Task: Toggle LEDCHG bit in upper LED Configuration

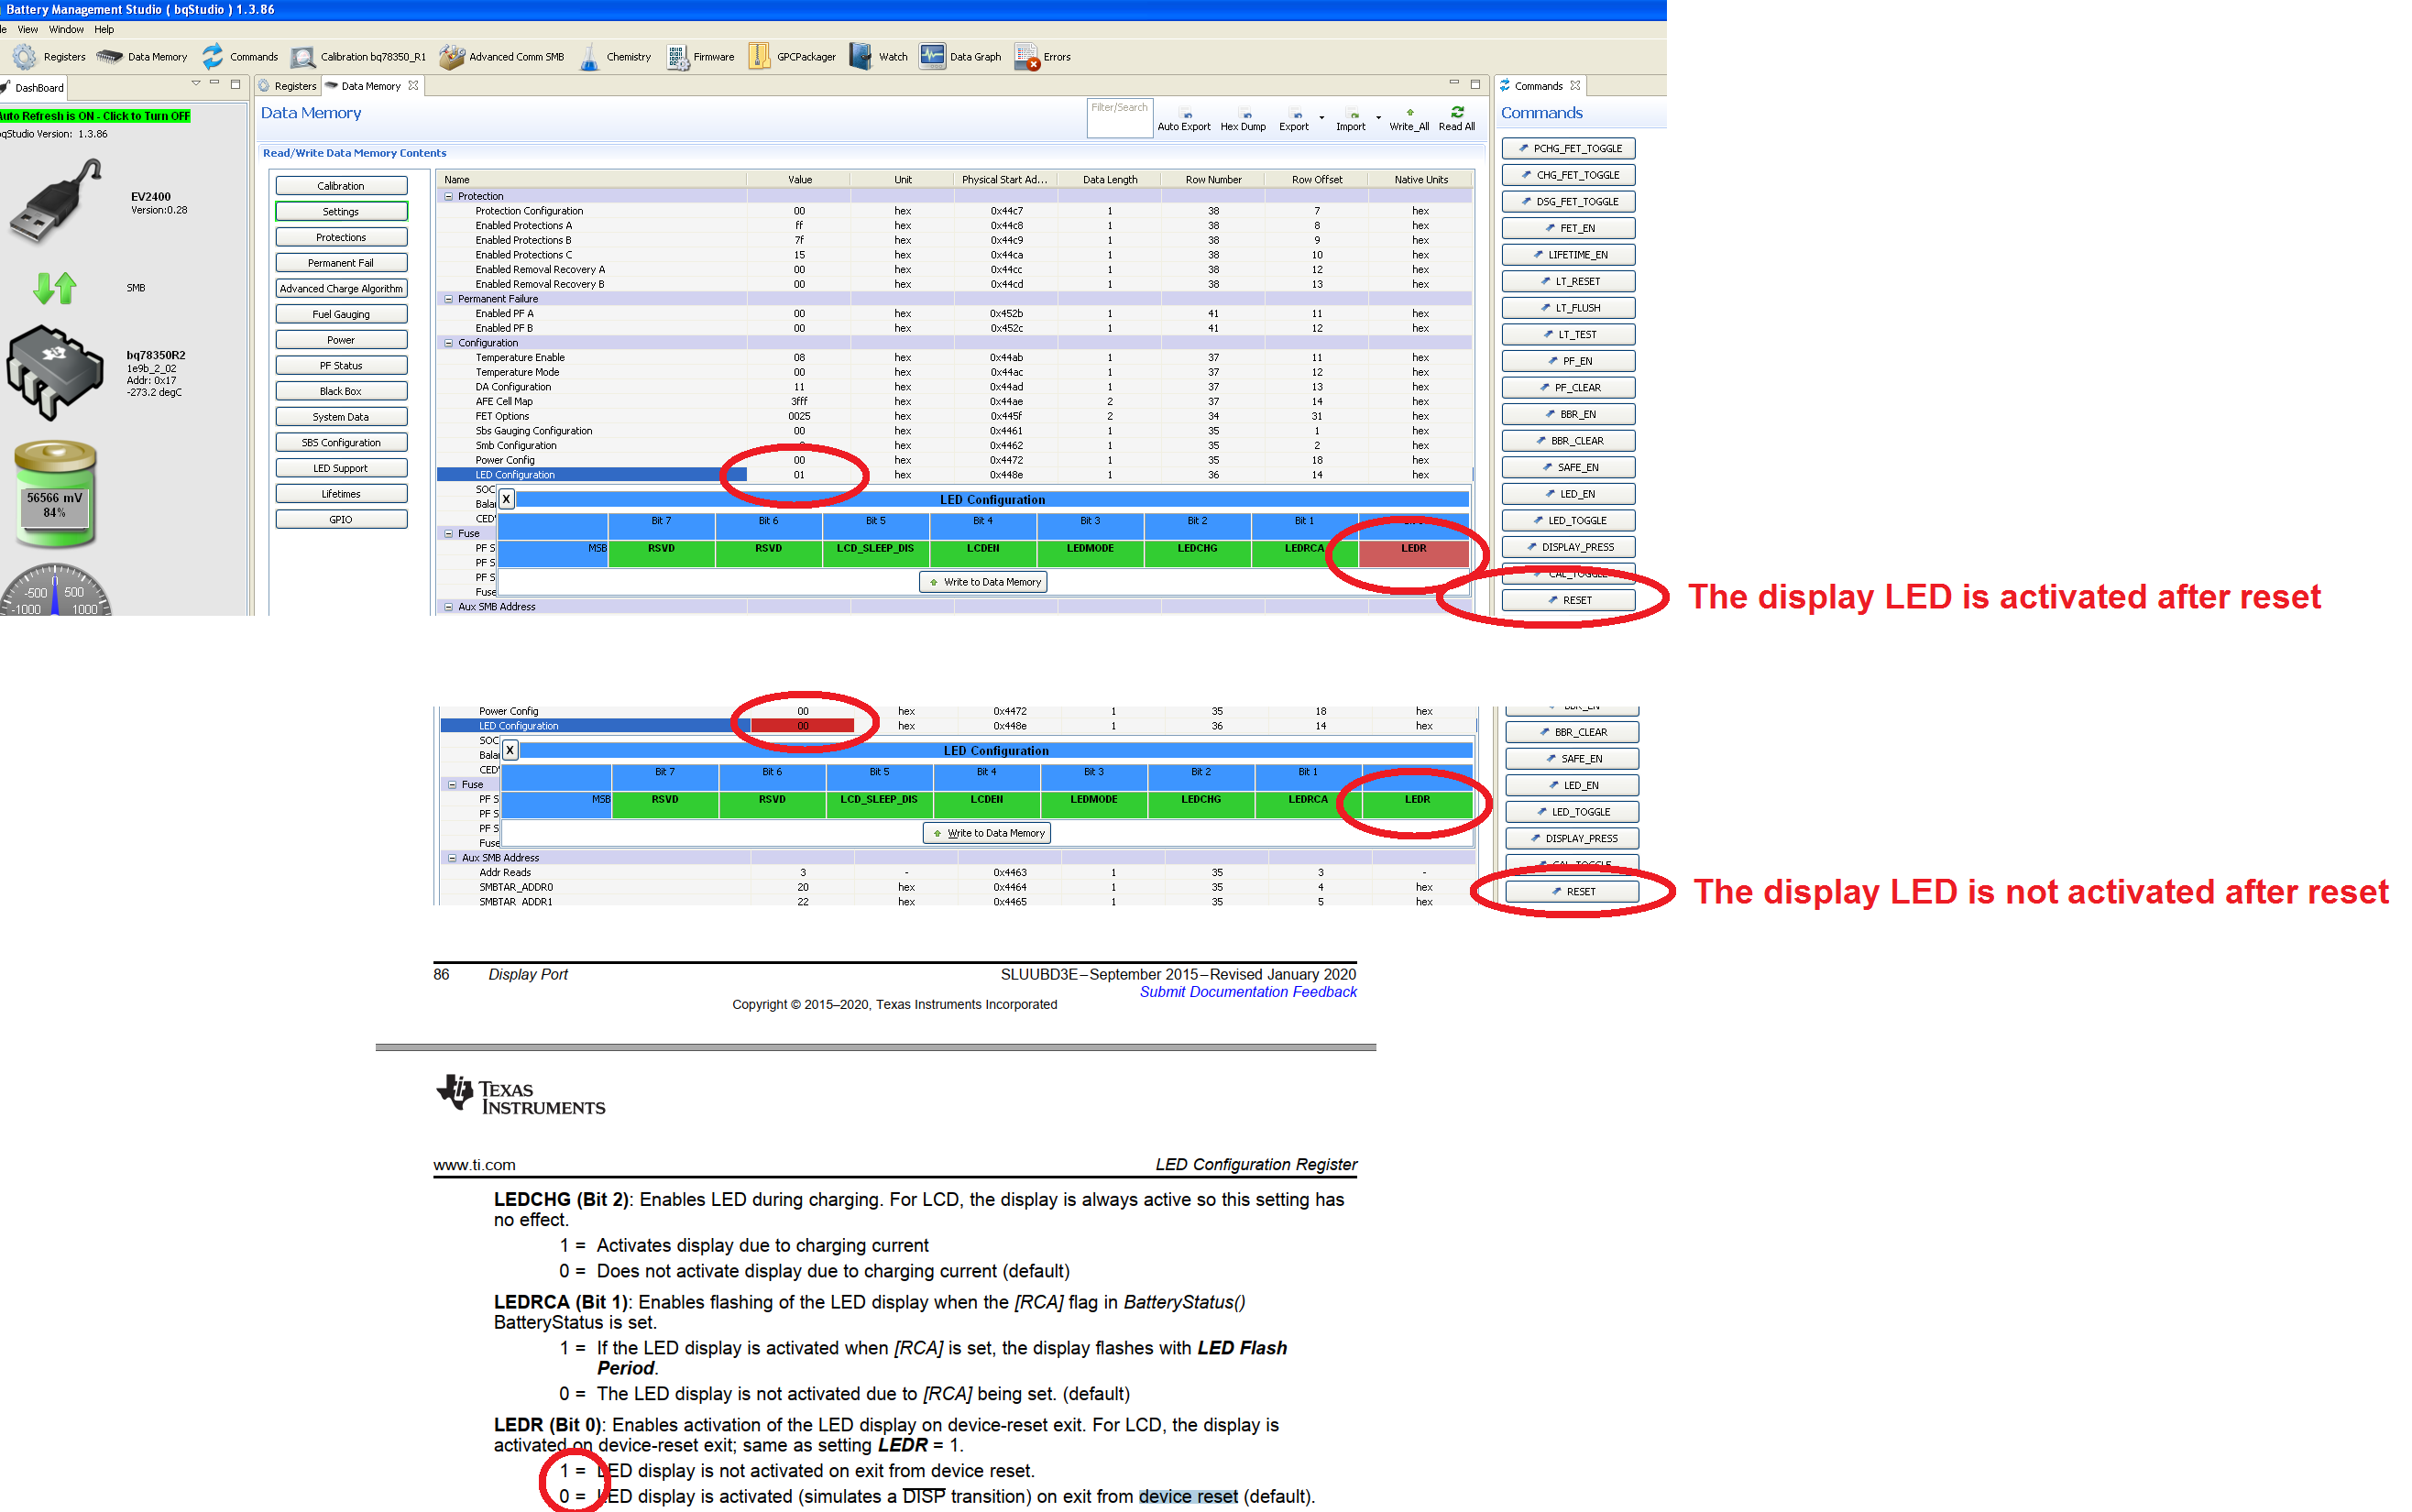Action: 1197,554
